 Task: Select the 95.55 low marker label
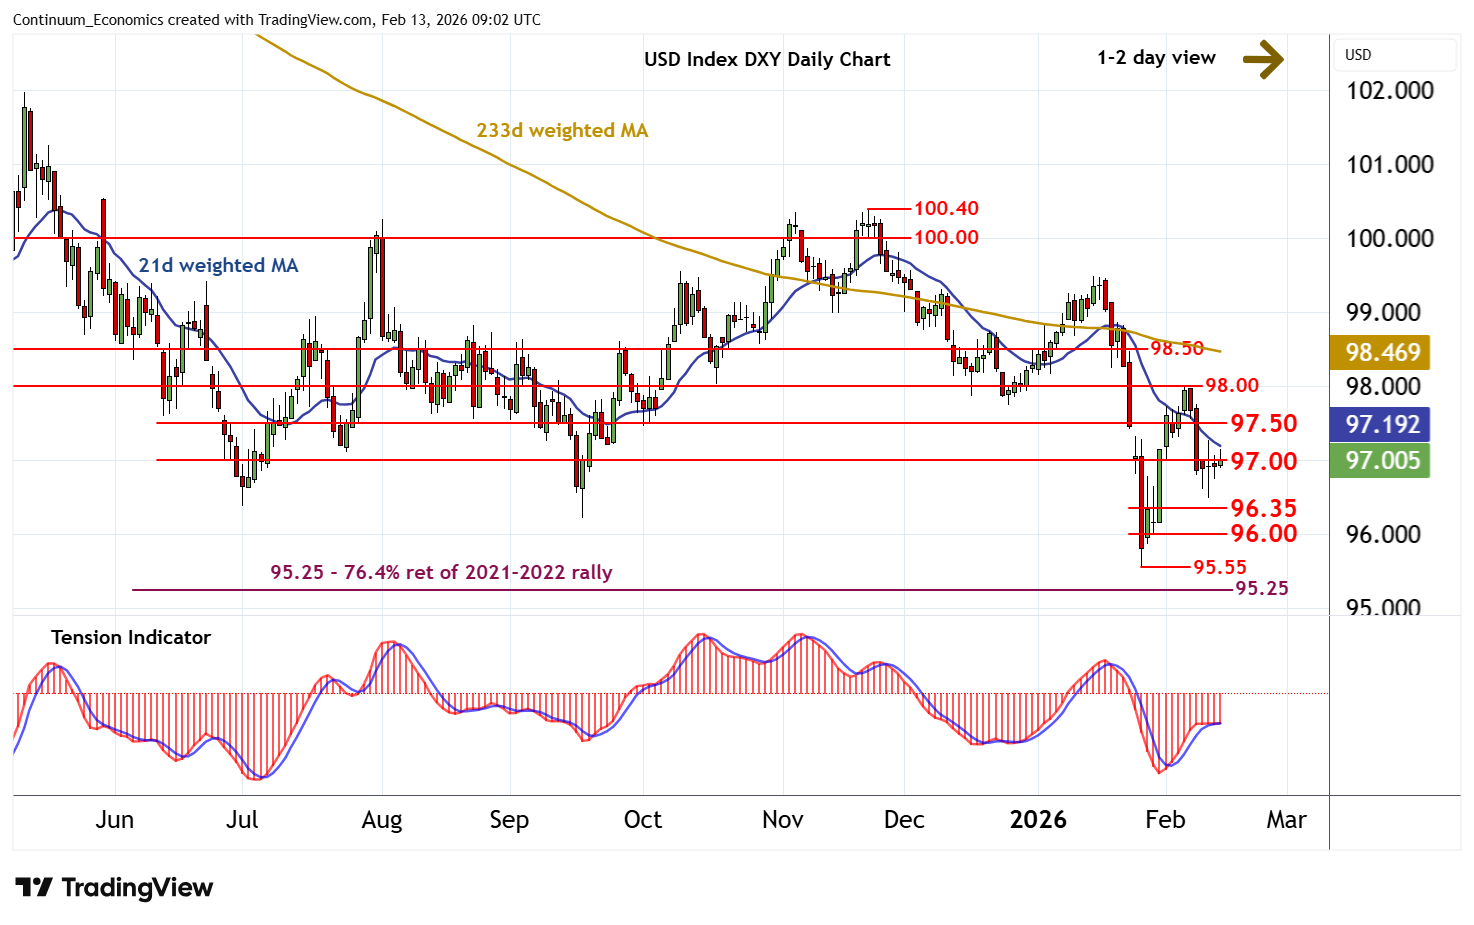coord(1220,567)
